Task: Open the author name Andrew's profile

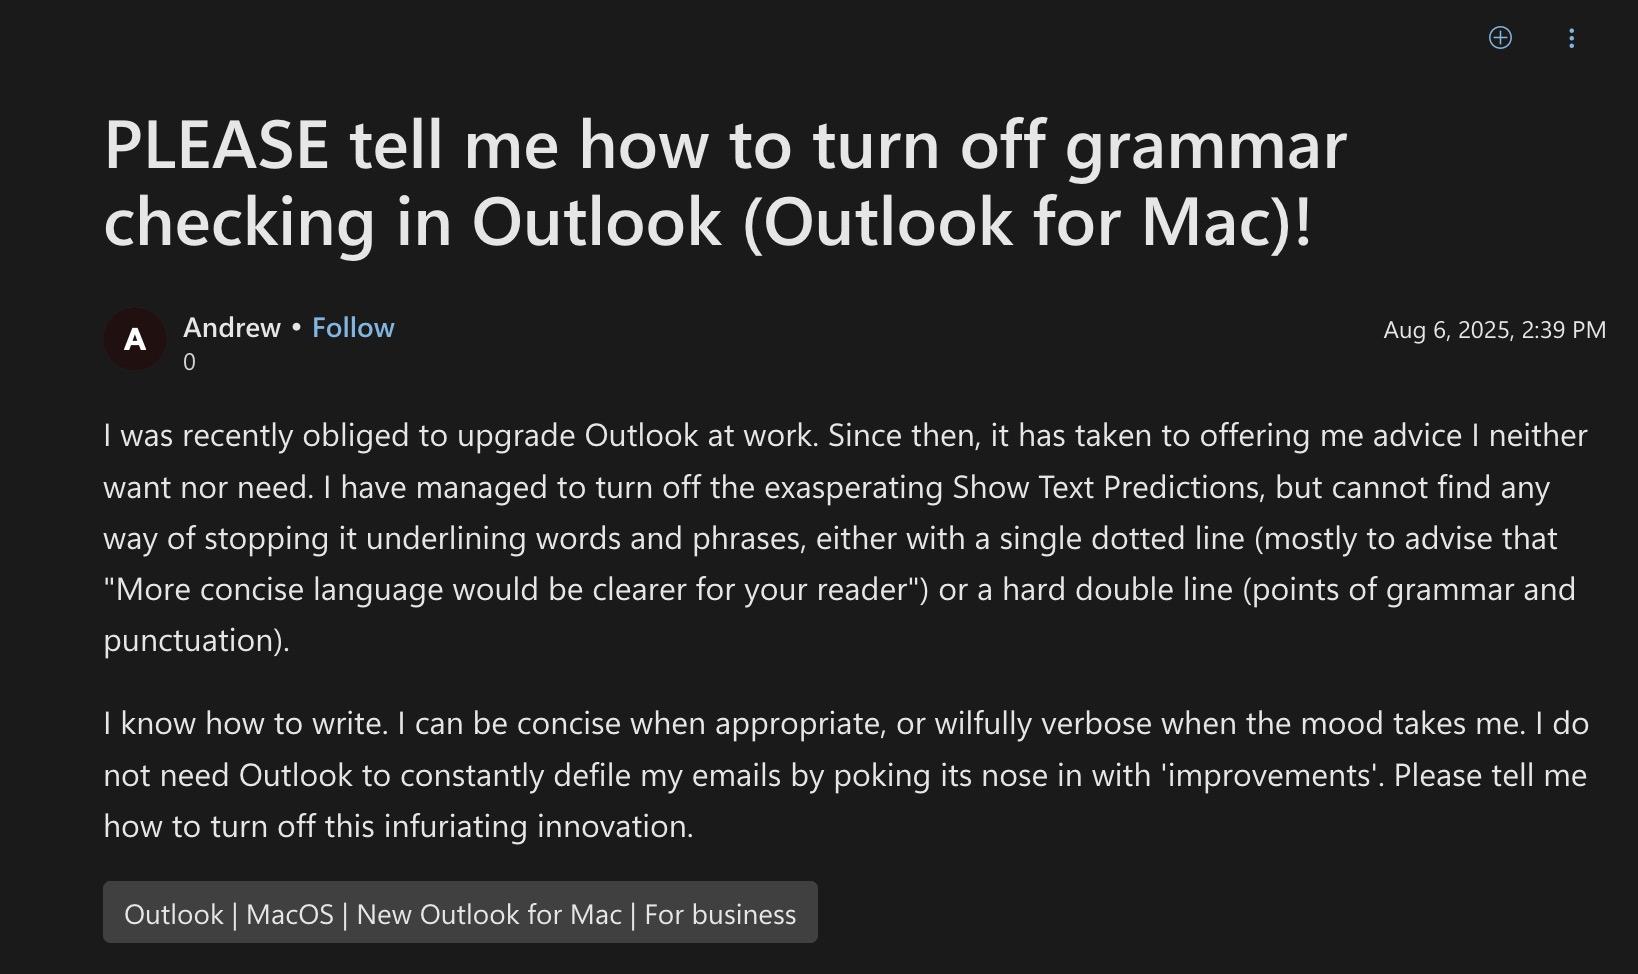Action: [x=232, y=328]
